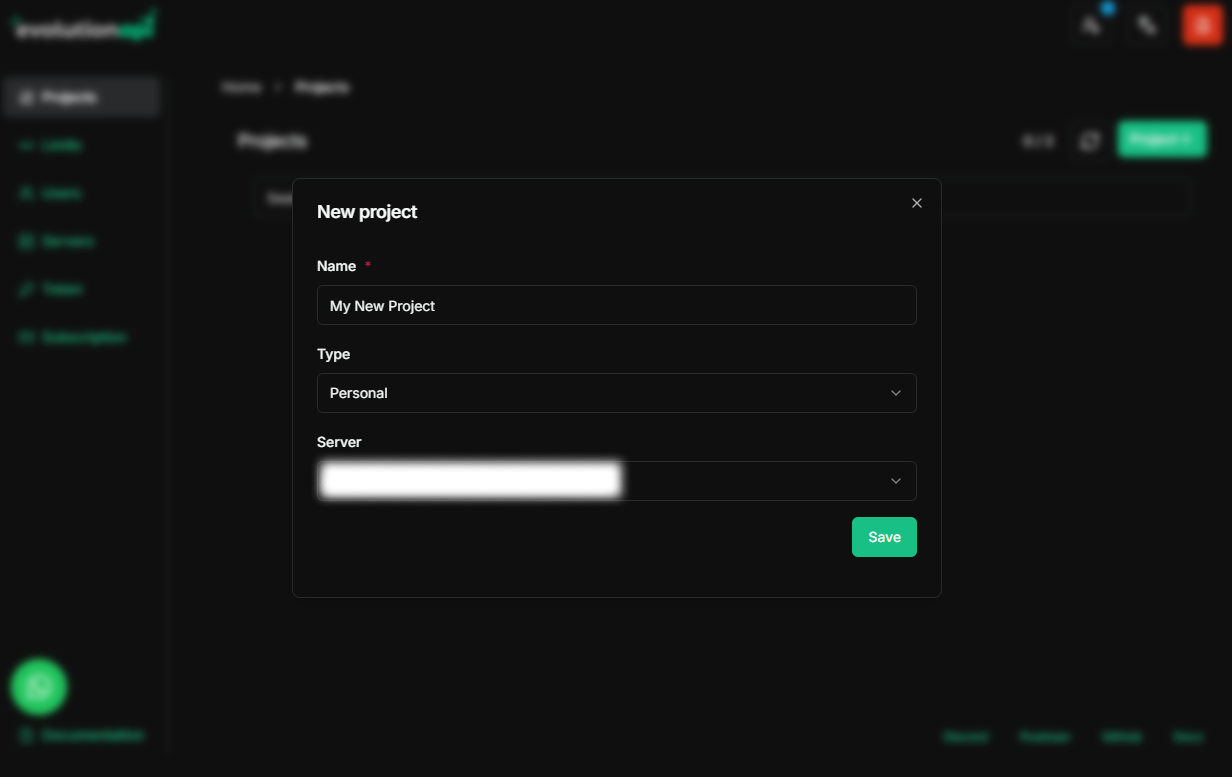
Task: Select Projects in the breadcrumb trail
Action: pos(321,87)
